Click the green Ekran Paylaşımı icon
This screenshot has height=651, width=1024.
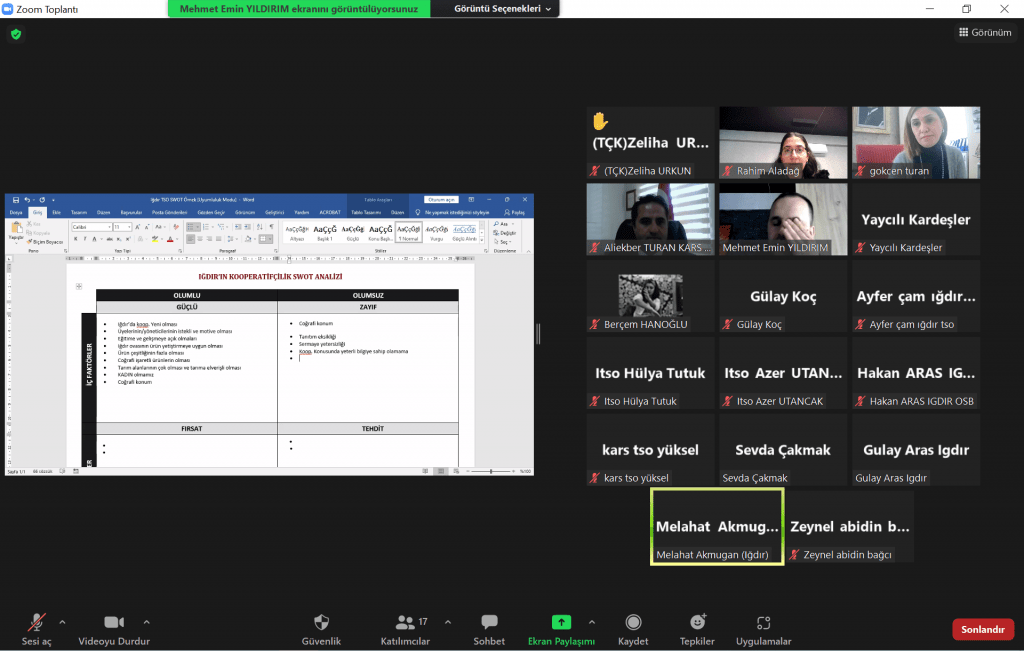pyautogui.click(x=561, y=622)
